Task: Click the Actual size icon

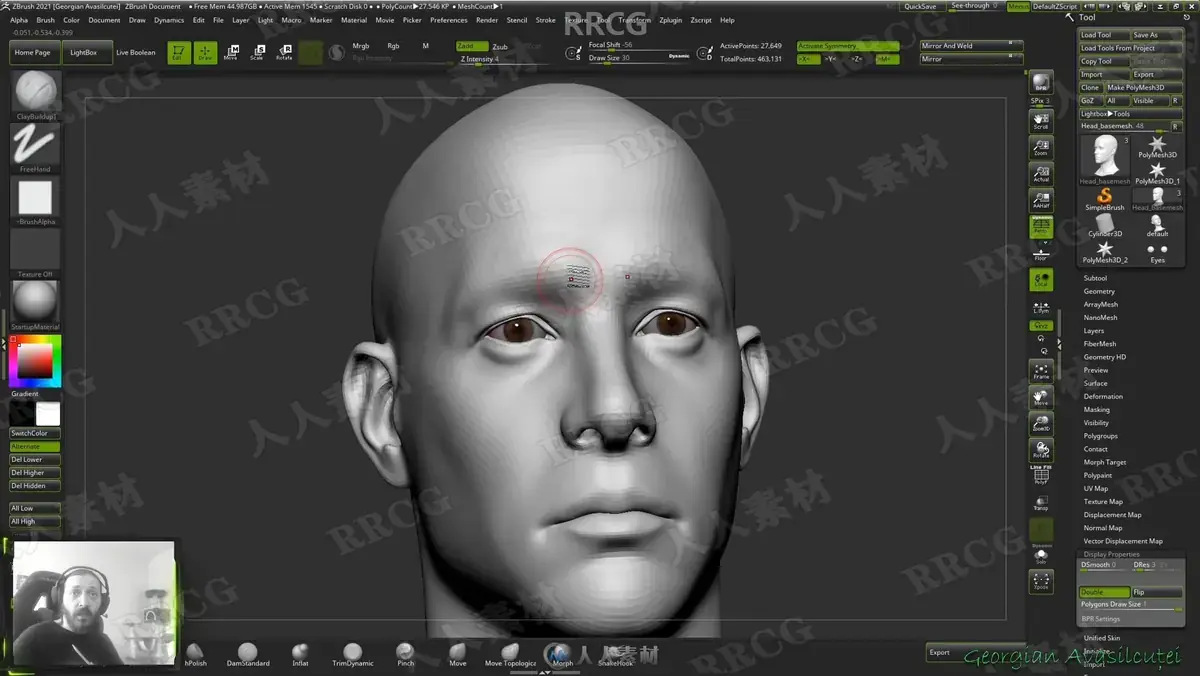Action: tap(1041, 175)
